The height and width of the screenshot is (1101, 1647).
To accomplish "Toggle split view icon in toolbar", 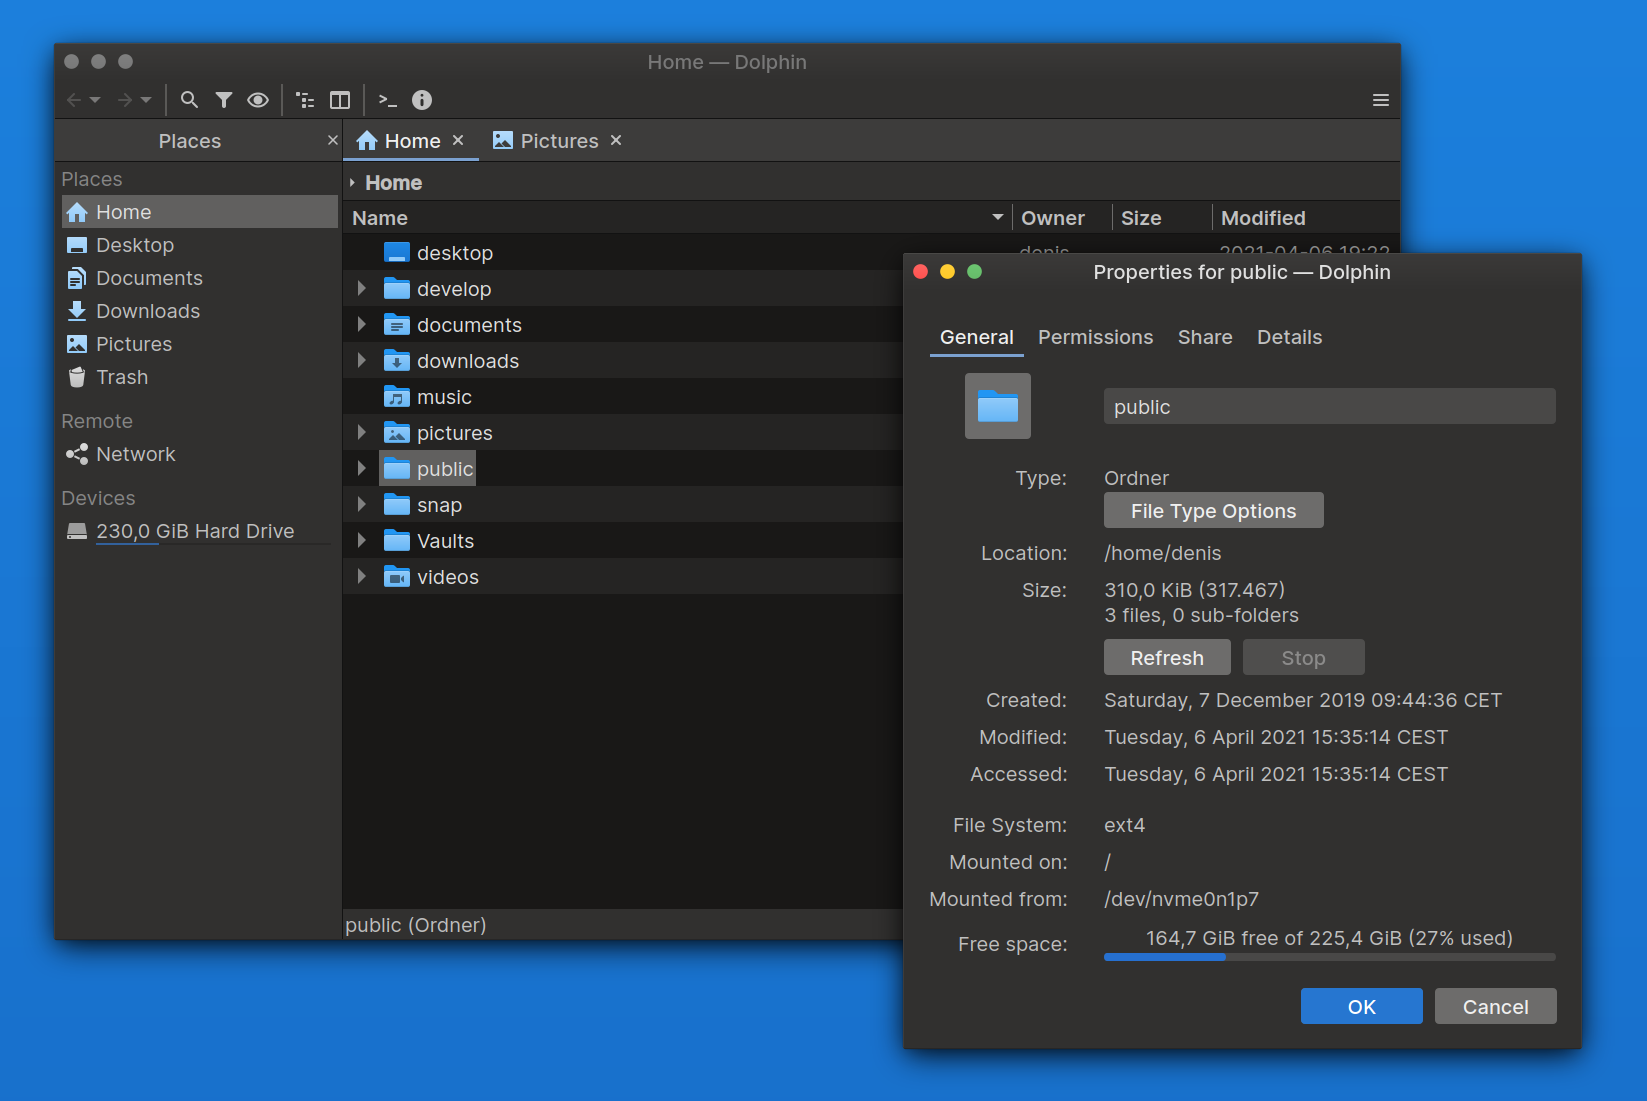I will tap(340, 100).
